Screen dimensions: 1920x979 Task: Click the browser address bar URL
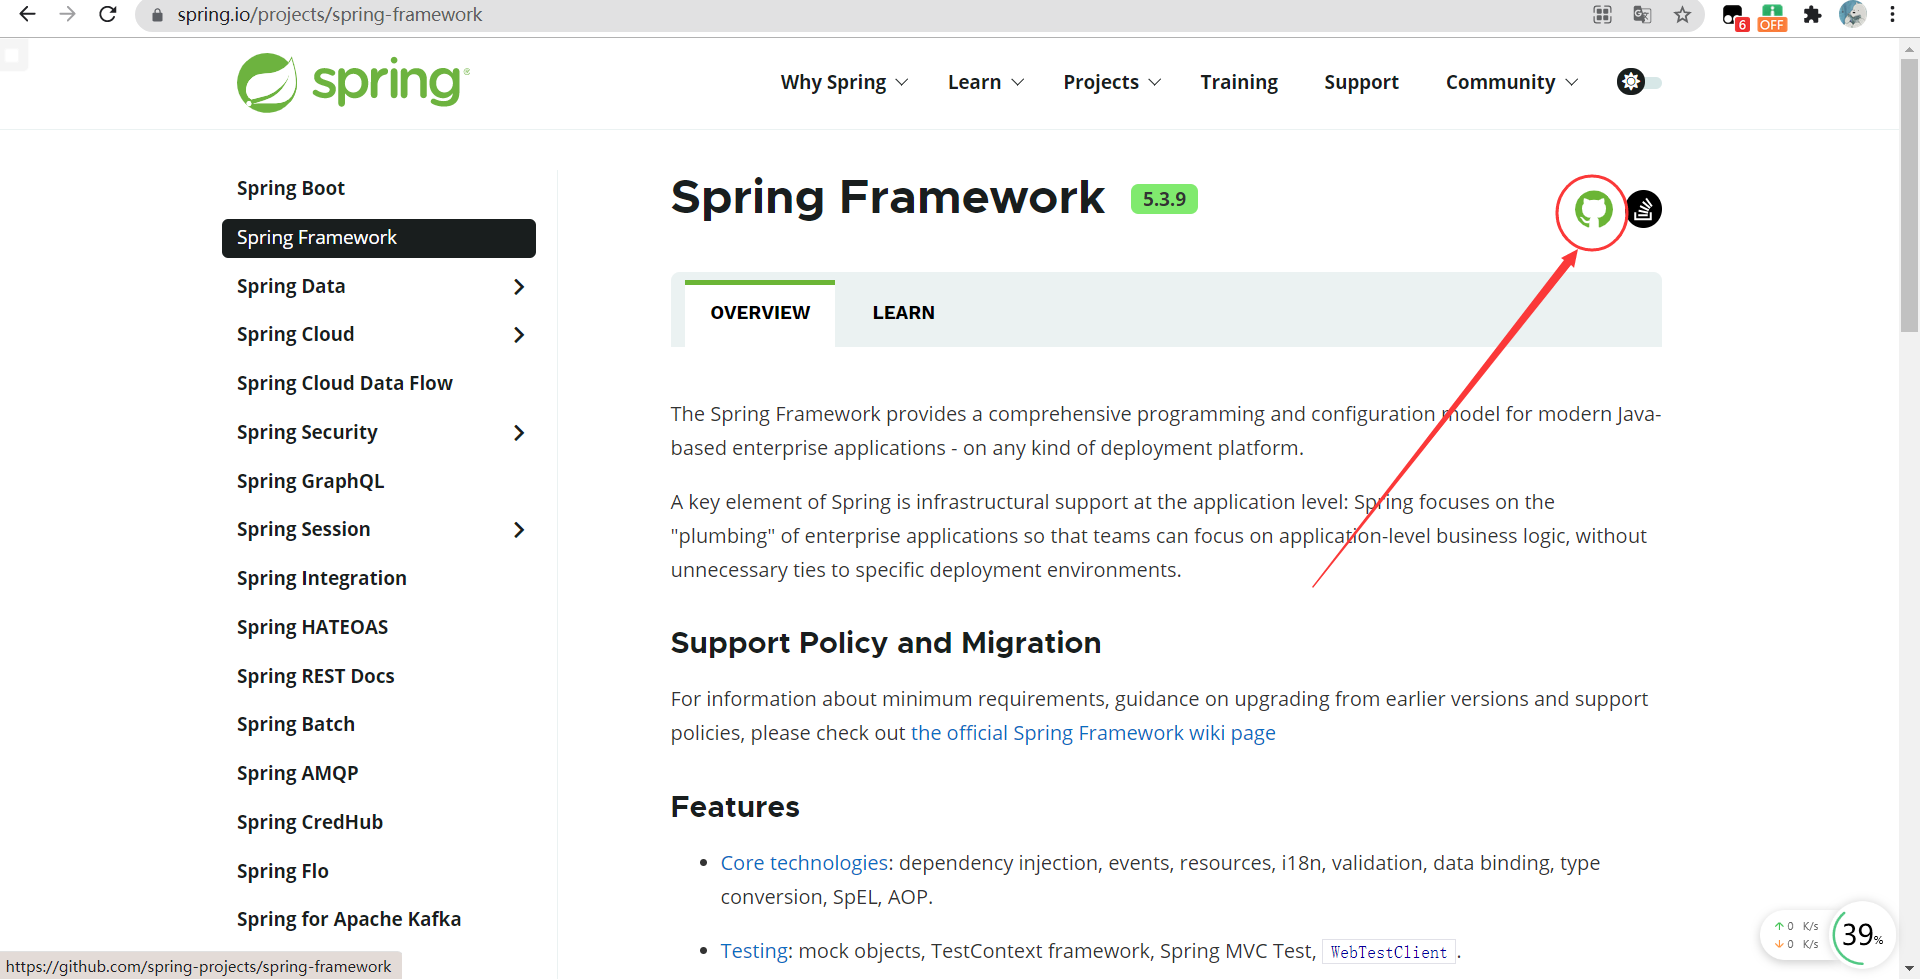[x=330, y=15]
